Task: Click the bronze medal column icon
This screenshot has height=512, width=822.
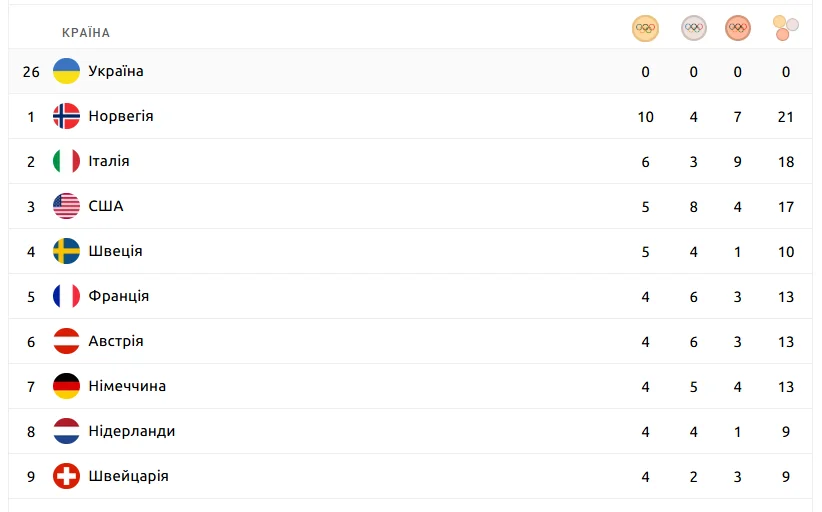Action: tap(737, 28)
